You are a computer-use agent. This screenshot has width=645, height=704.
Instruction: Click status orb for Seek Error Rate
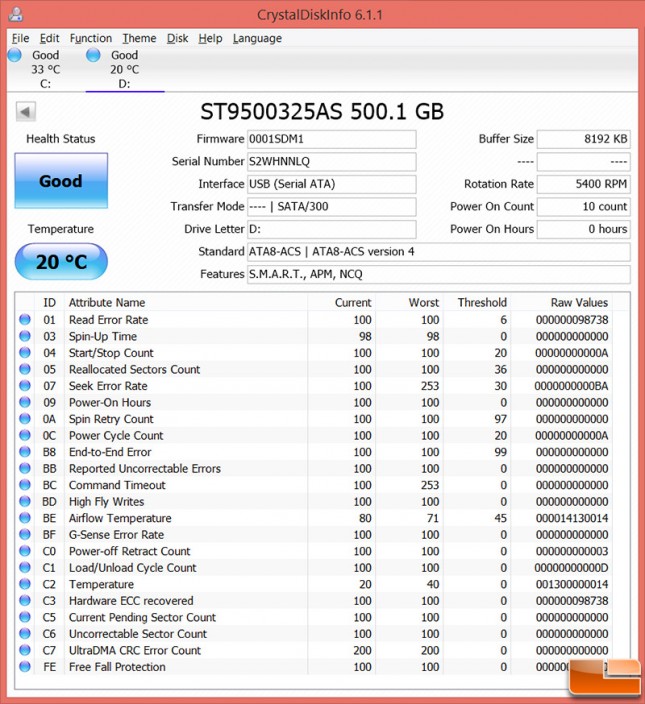point(25,385)
